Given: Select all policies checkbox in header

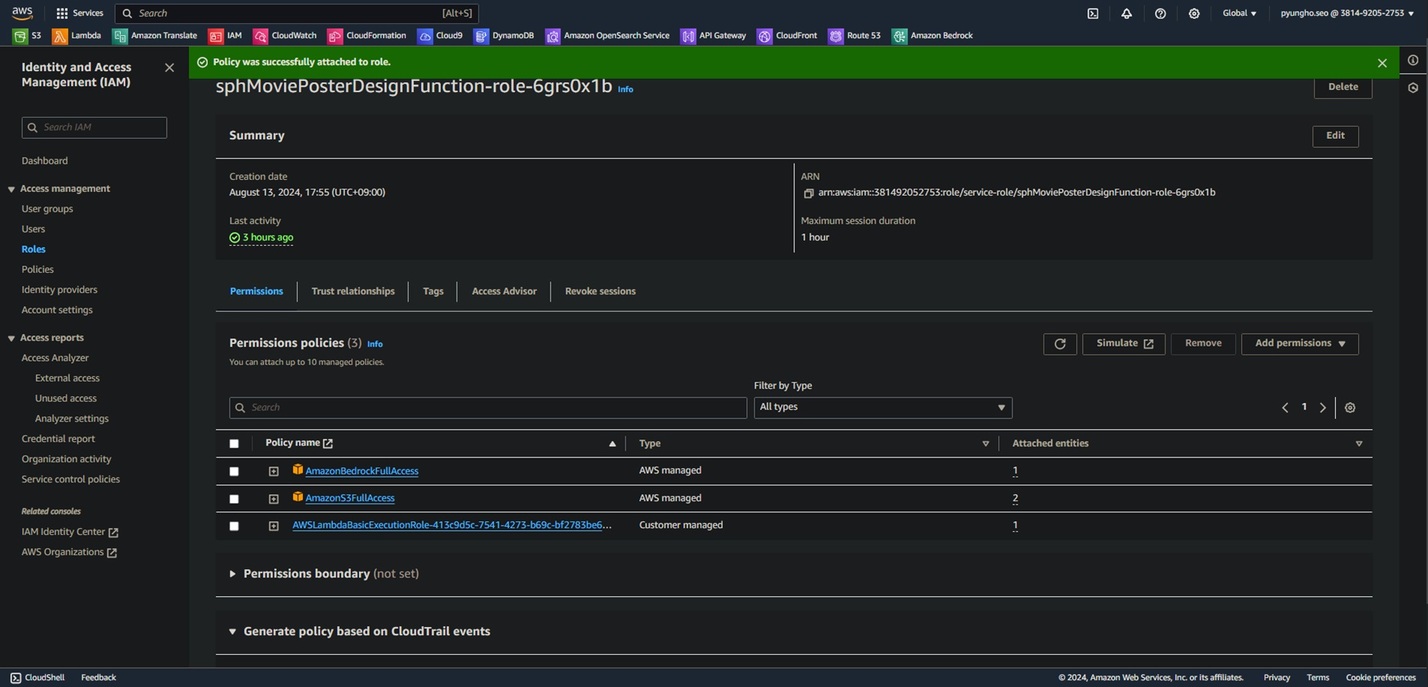Looking at the screenshot, I should (234, 444).
